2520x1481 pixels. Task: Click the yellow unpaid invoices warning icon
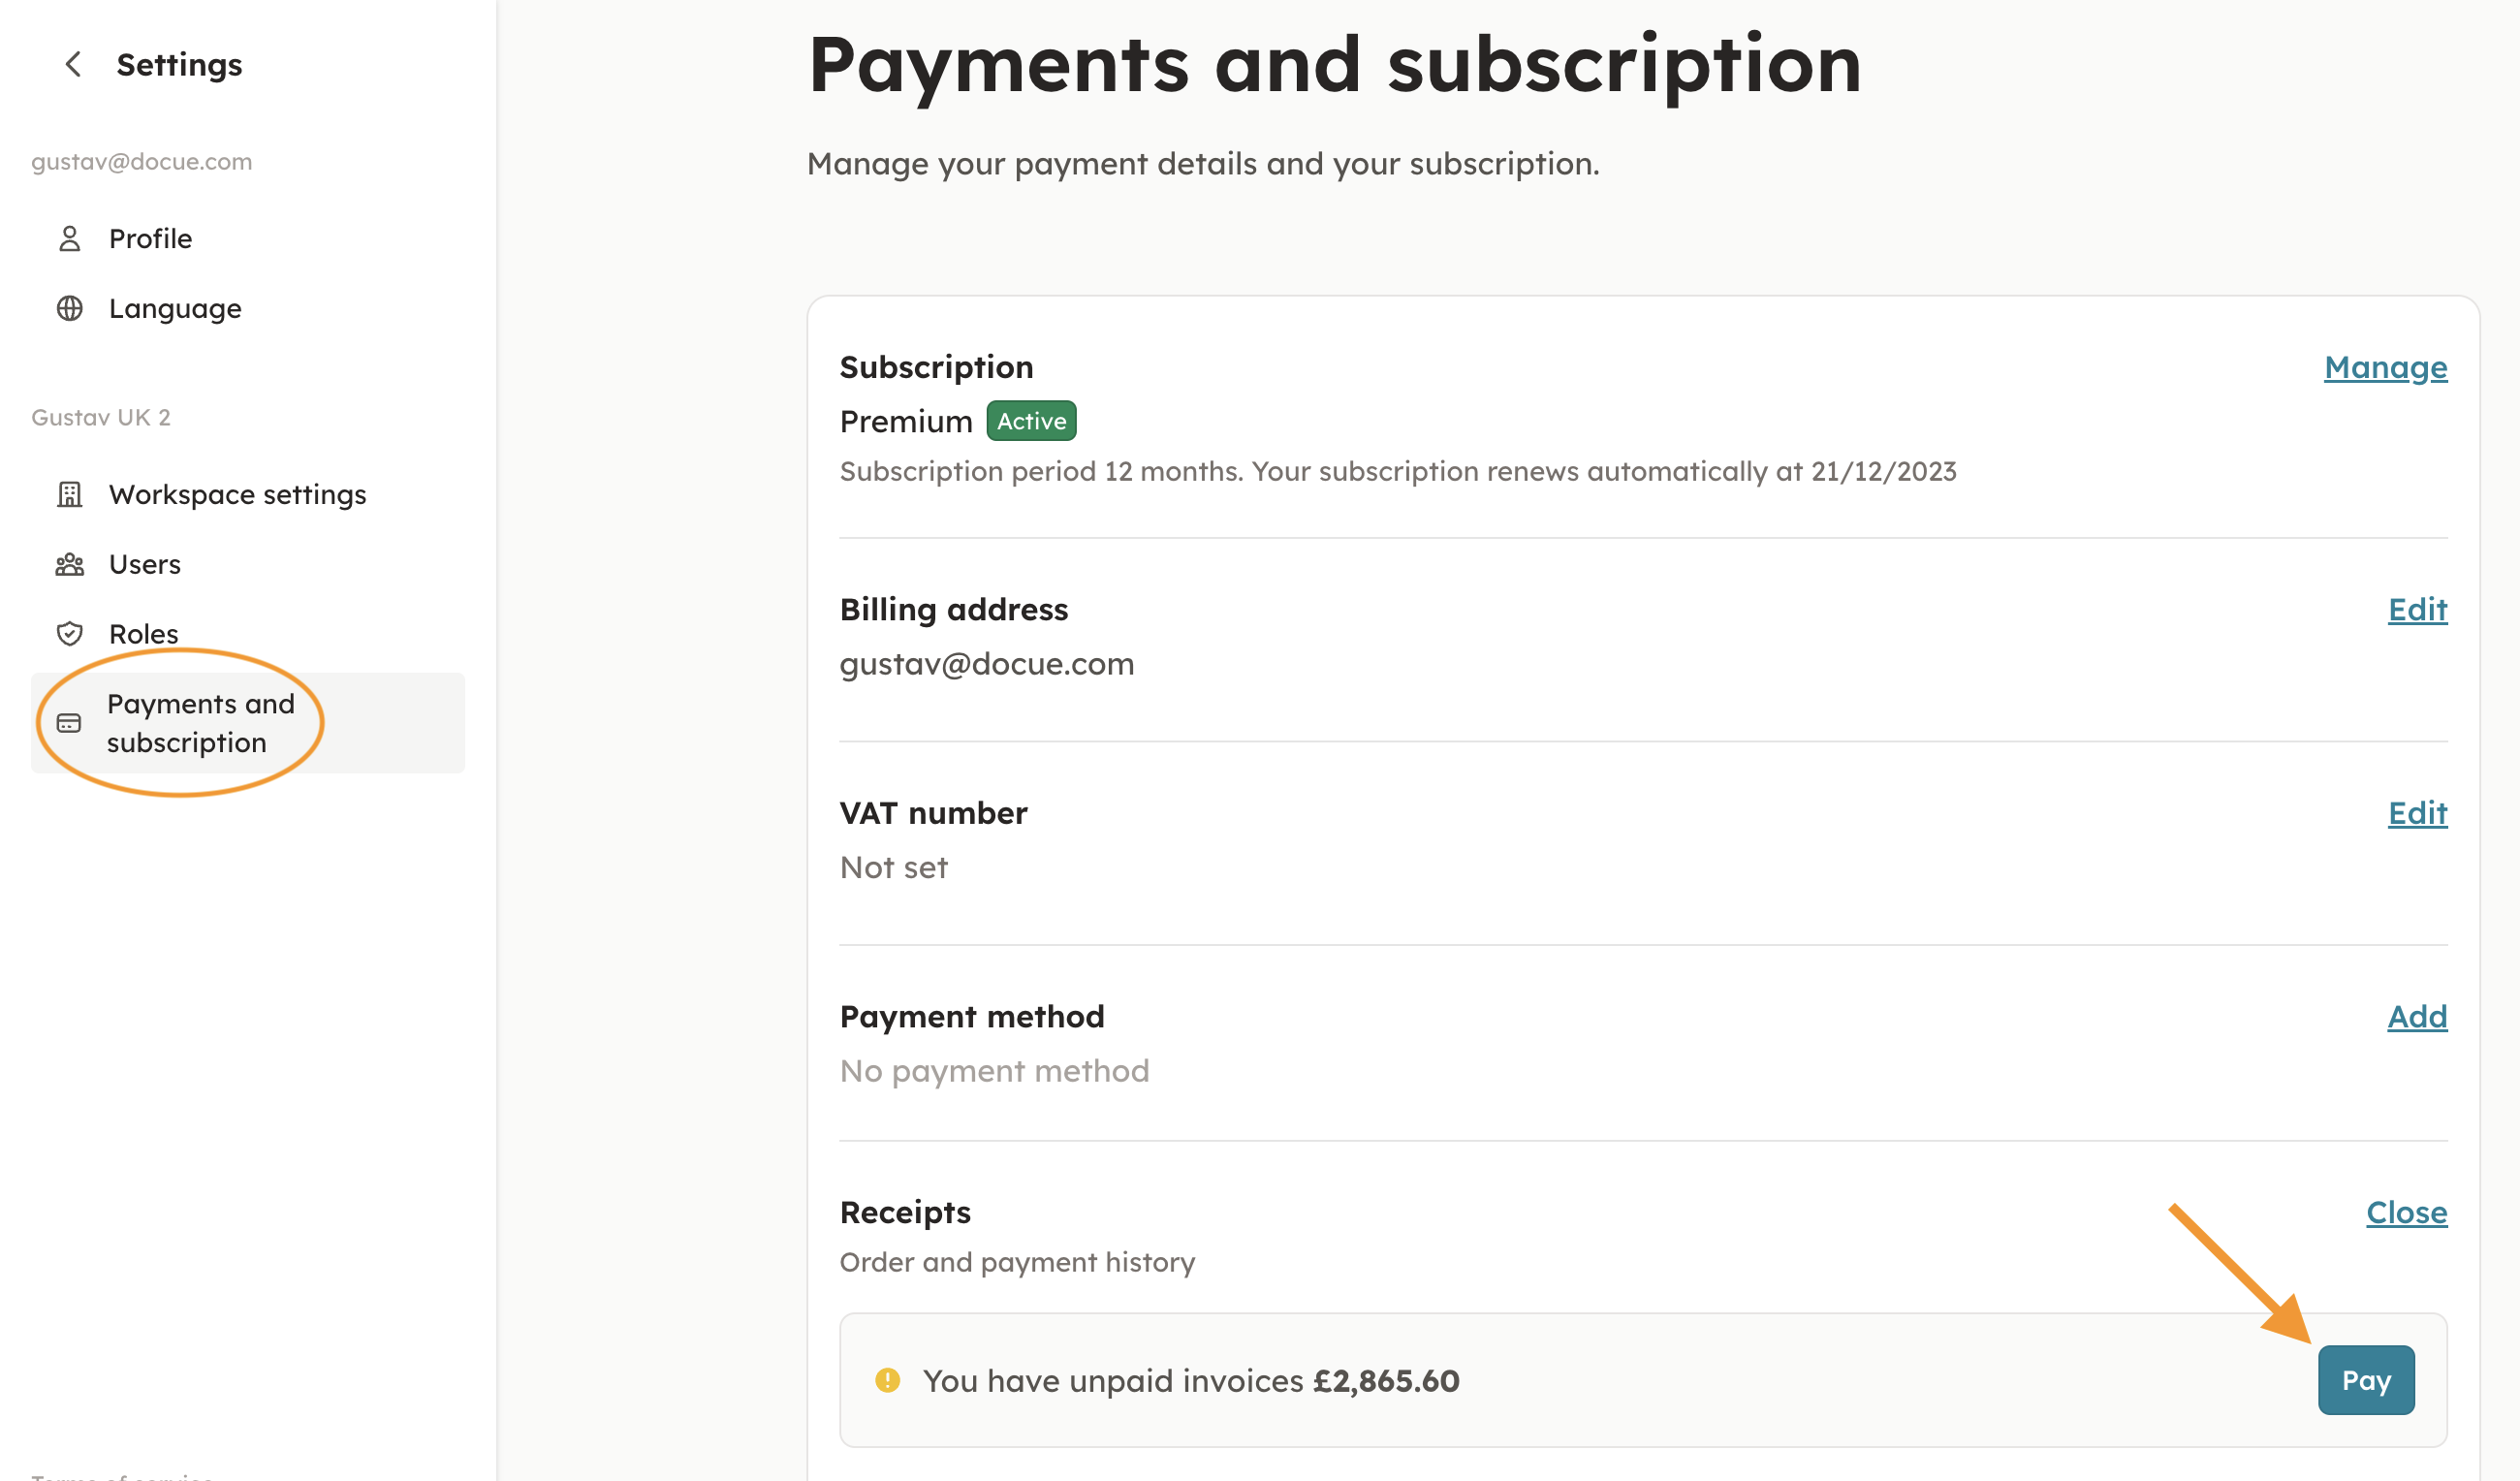[887, 1381]
